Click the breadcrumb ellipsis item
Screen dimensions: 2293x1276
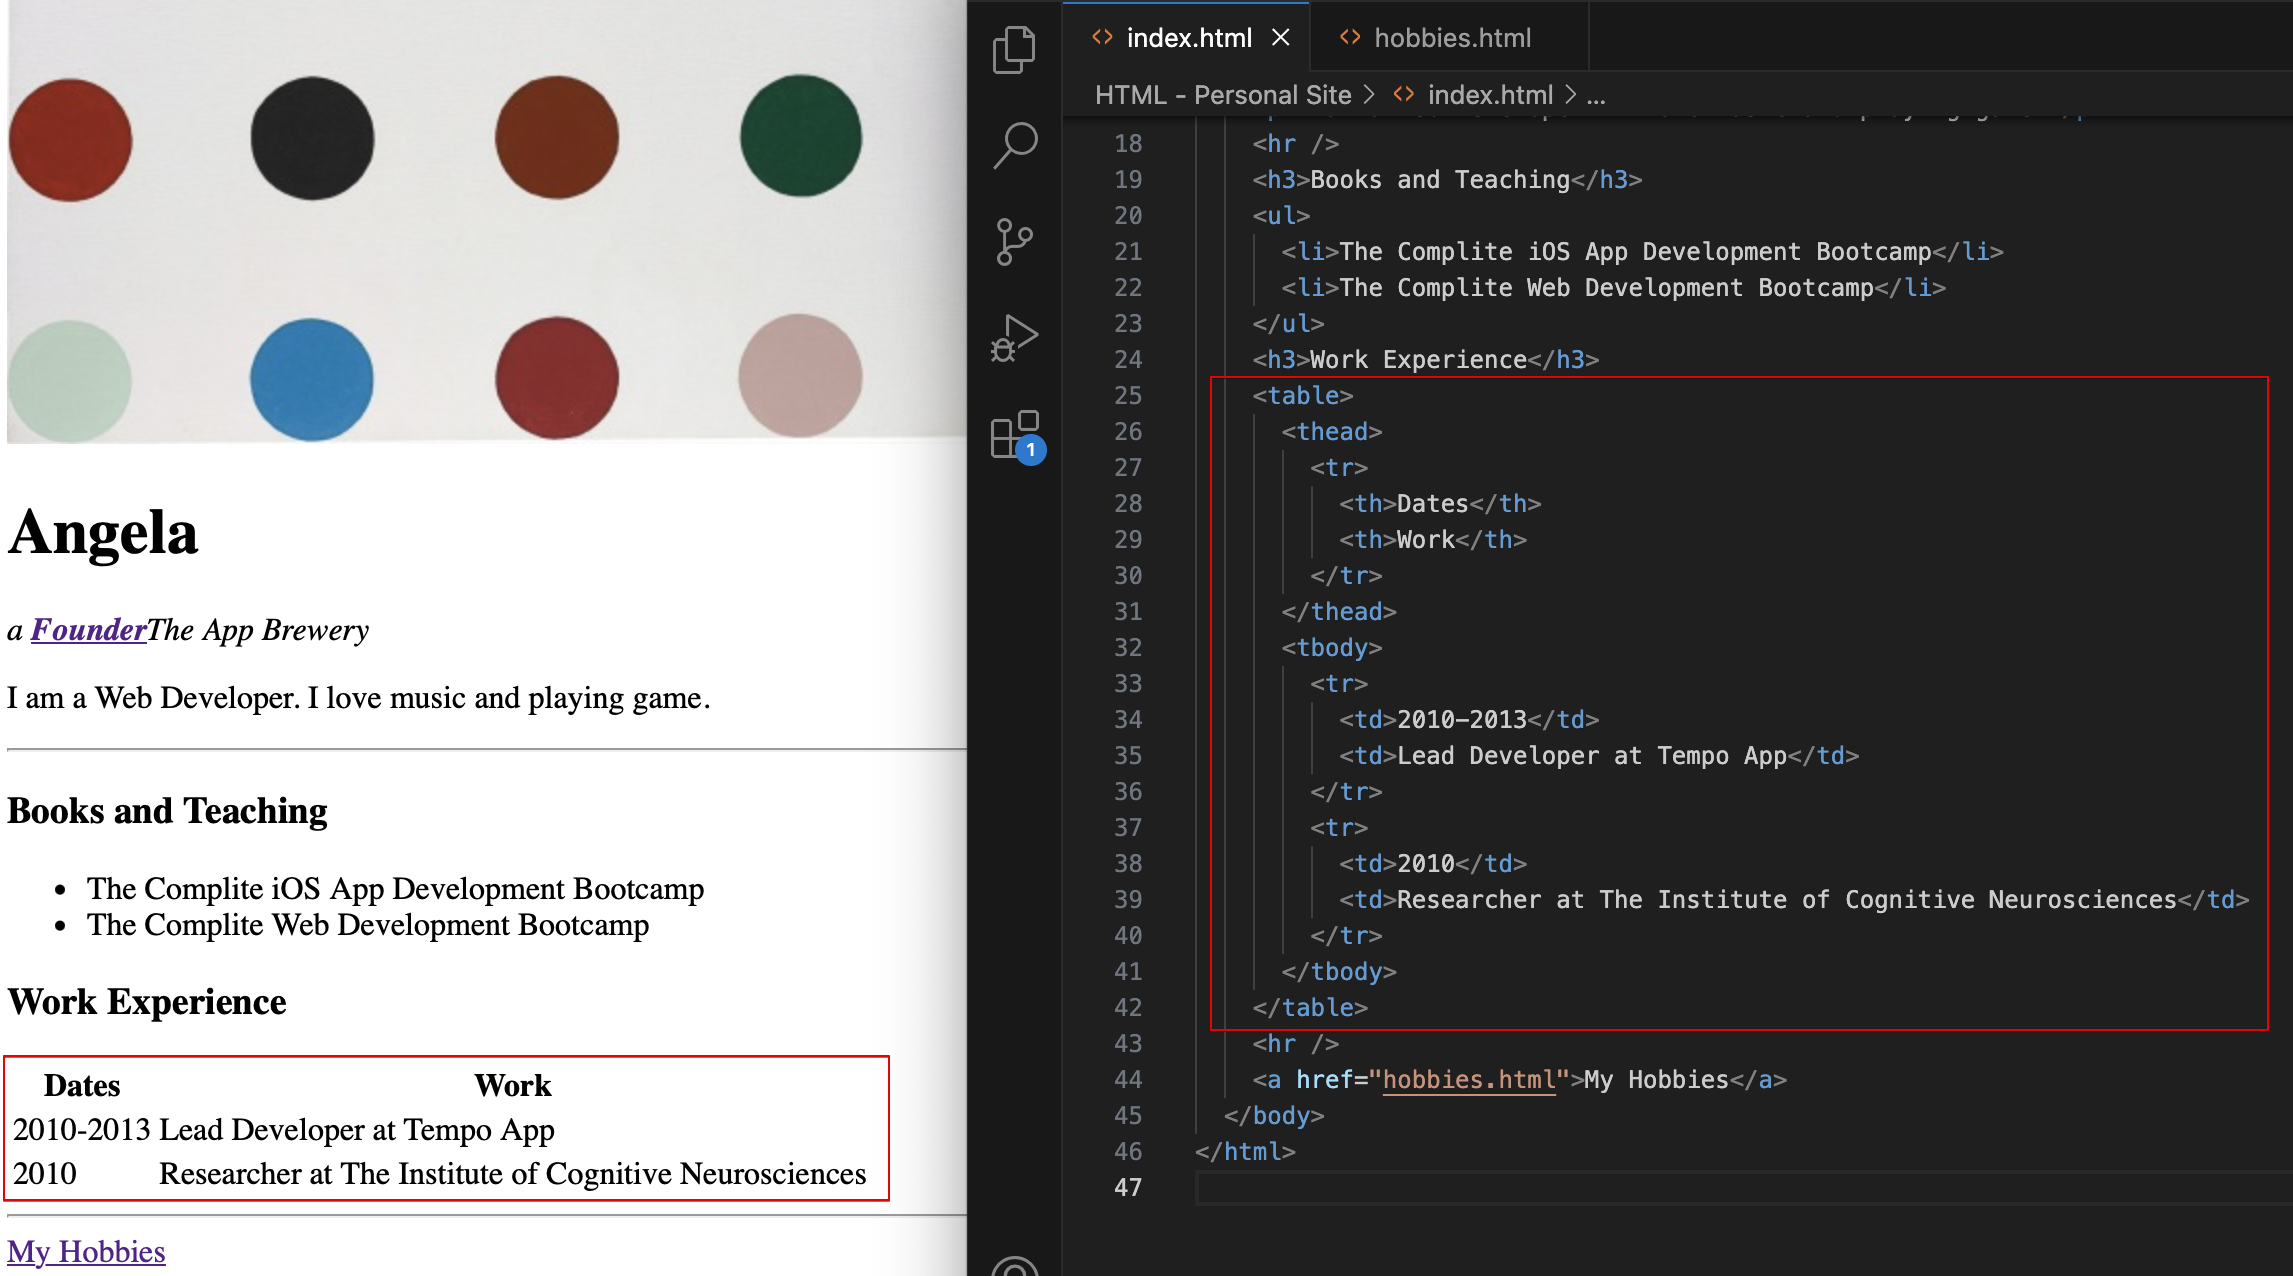(x=1596, y=95)
